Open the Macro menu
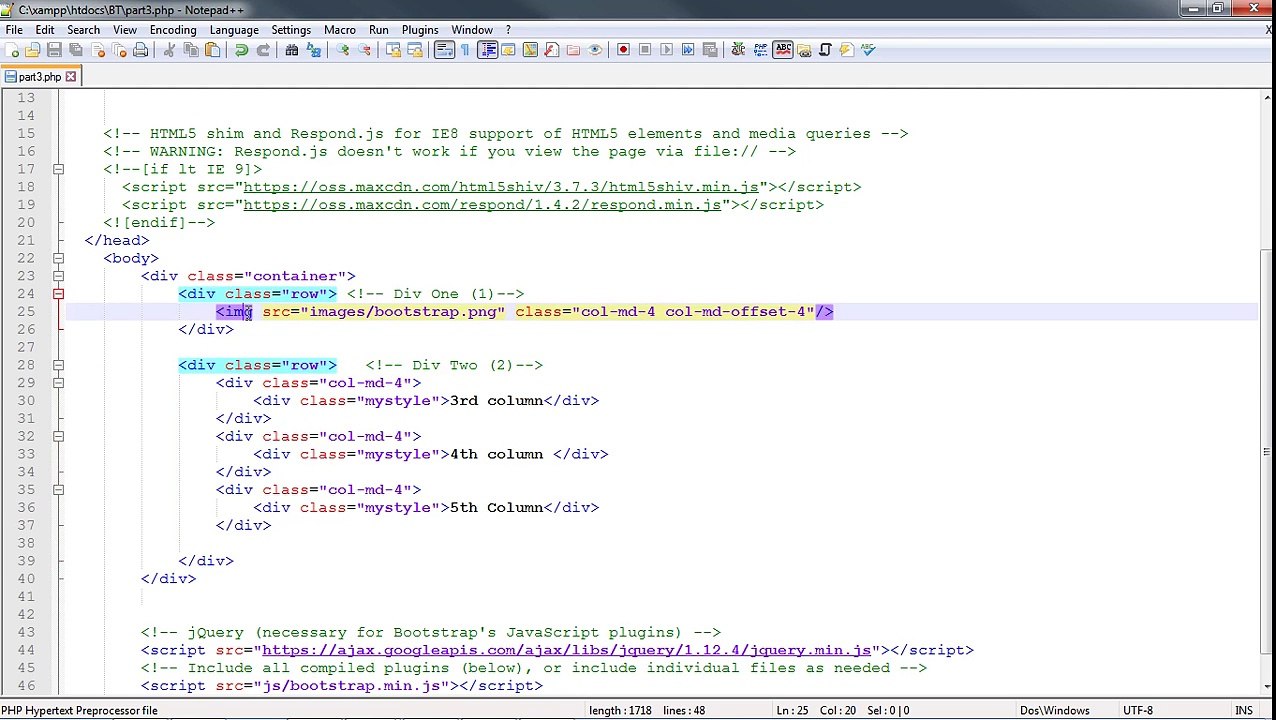This screenshot has height=720, width=1276. (340, 30)
